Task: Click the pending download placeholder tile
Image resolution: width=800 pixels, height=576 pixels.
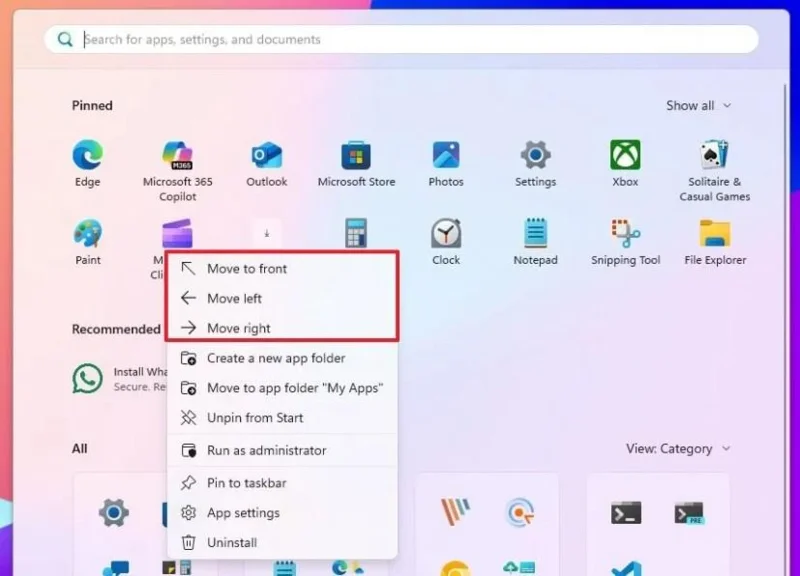Action: point(267,234)
